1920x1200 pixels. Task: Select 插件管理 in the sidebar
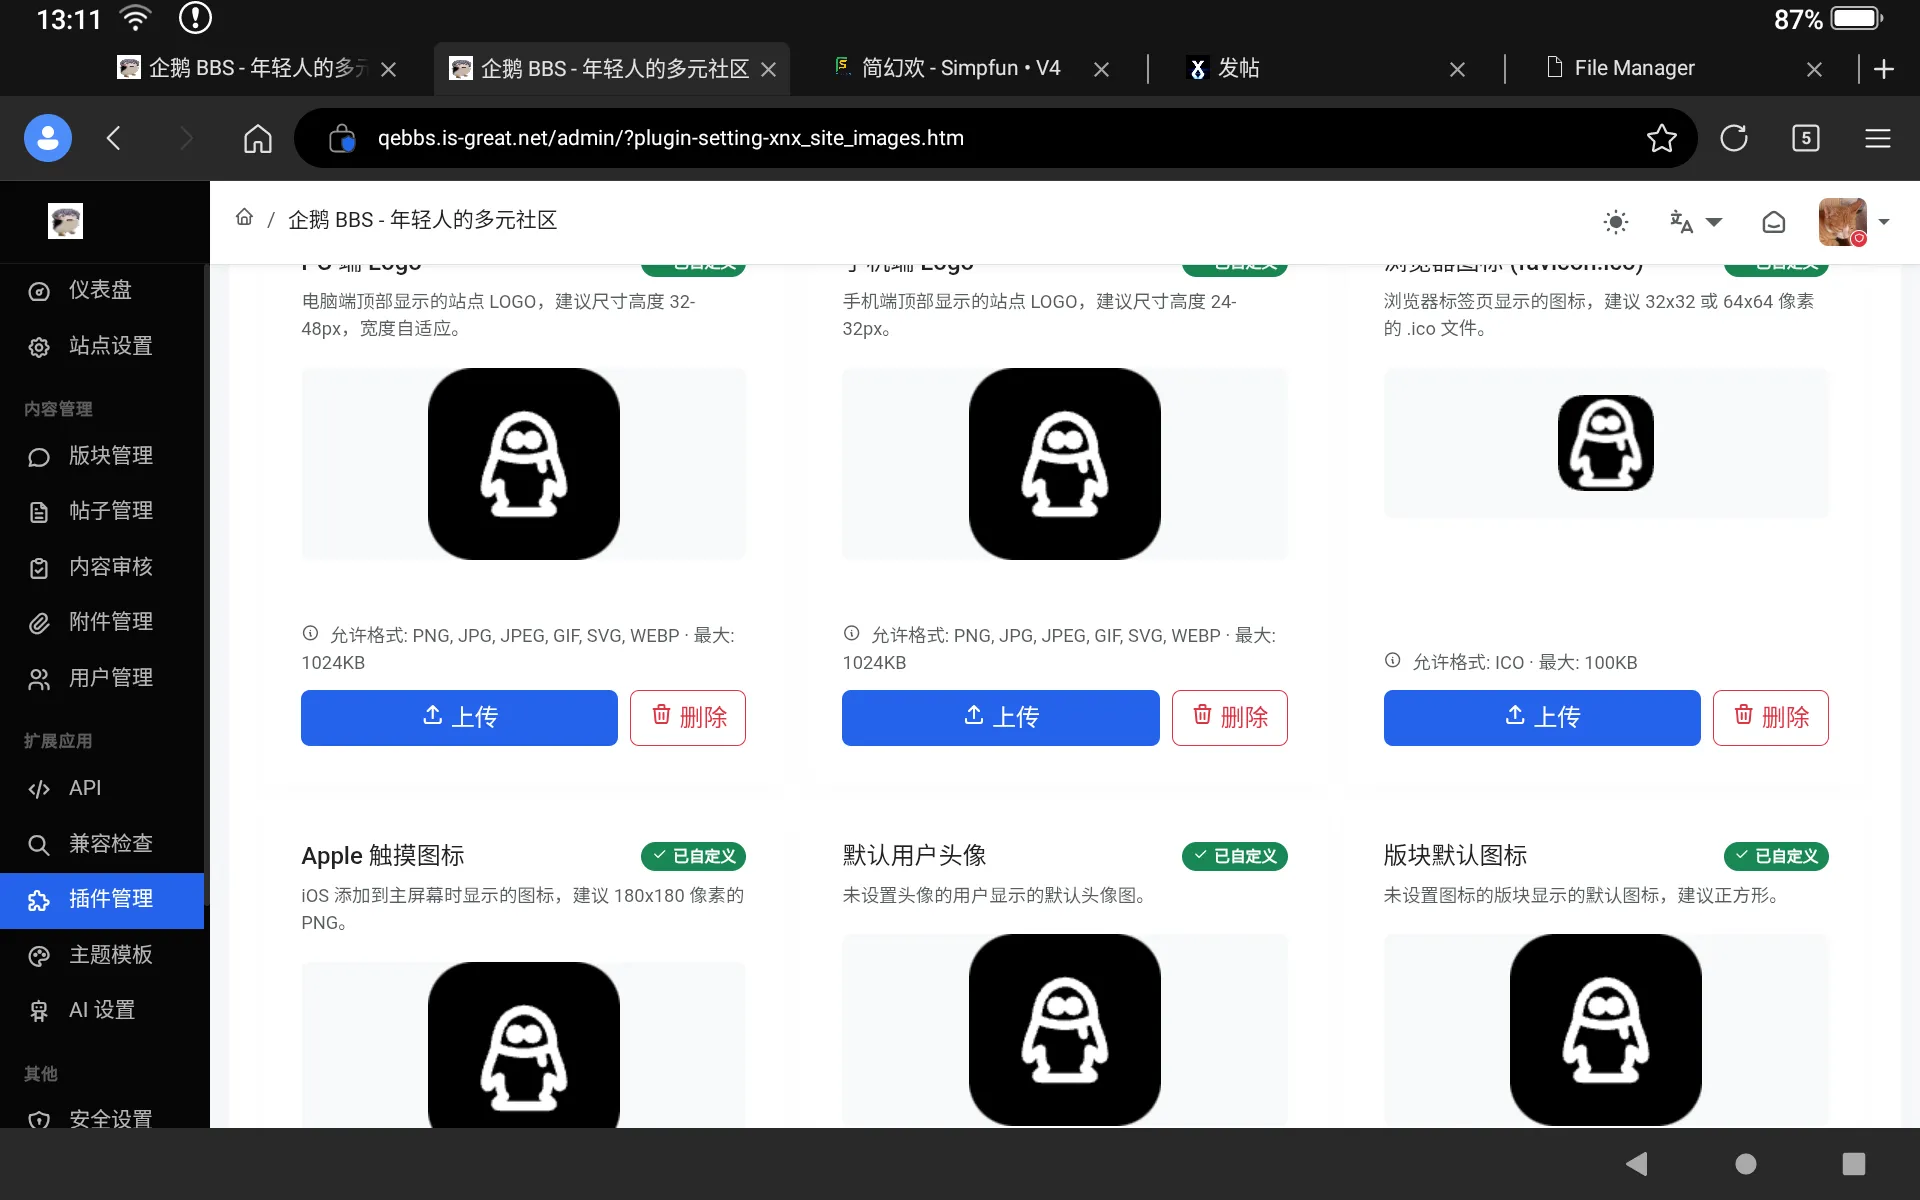[x=102, y=900]
